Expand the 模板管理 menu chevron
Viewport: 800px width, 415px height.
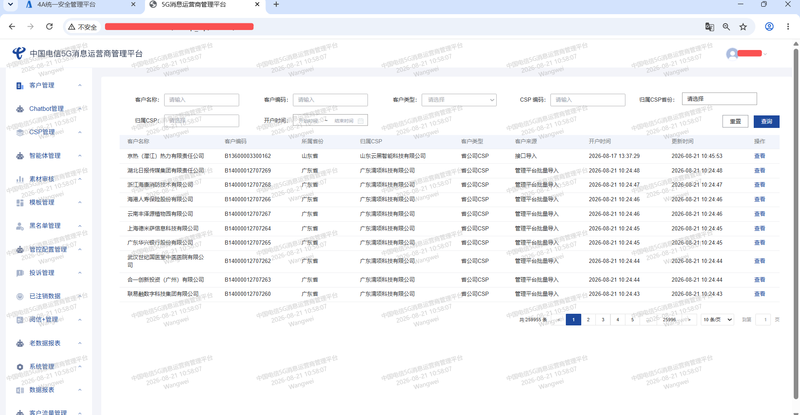80,203
